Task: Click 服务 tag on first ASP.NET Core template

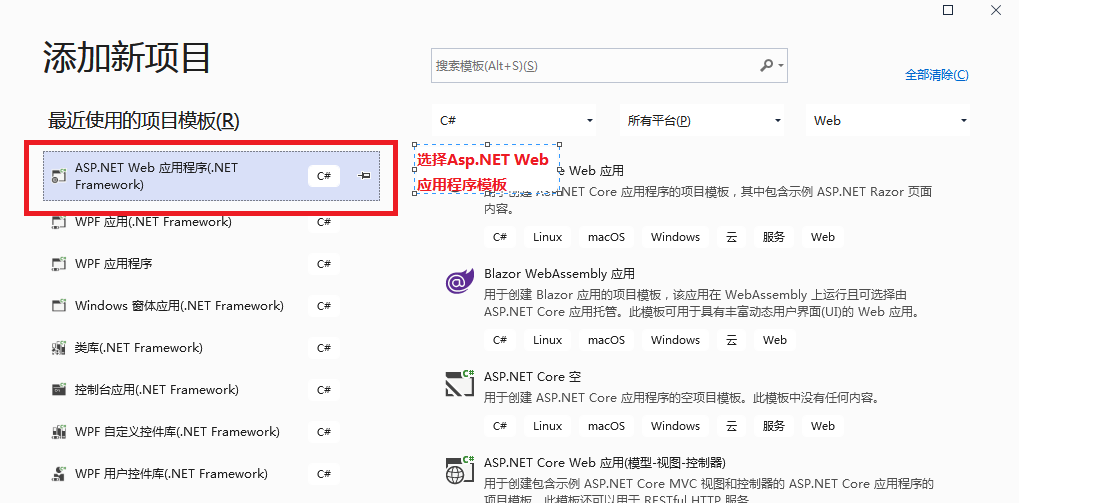Action: click(x=774, y=237)
